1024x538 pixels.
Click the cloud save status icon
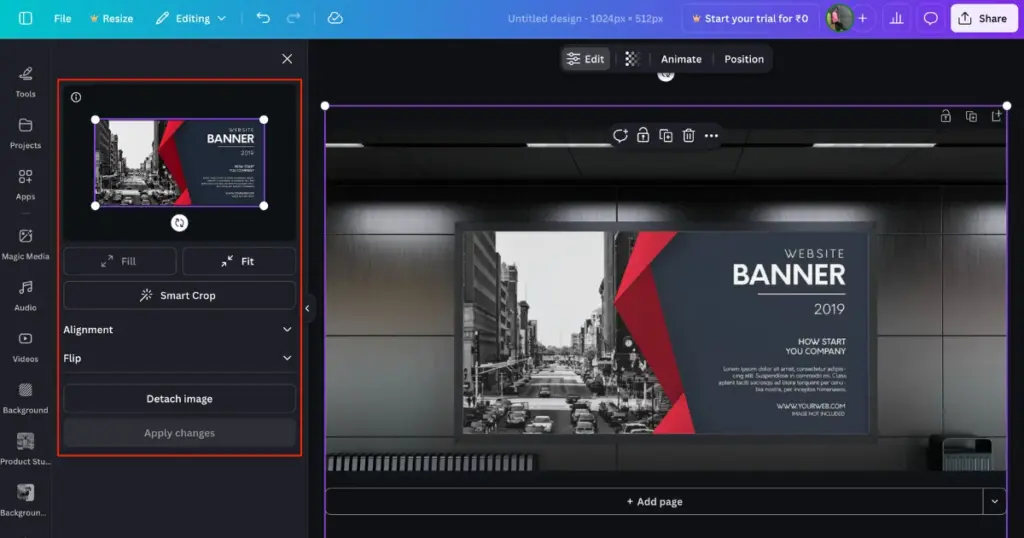click(x=335, y=18)
